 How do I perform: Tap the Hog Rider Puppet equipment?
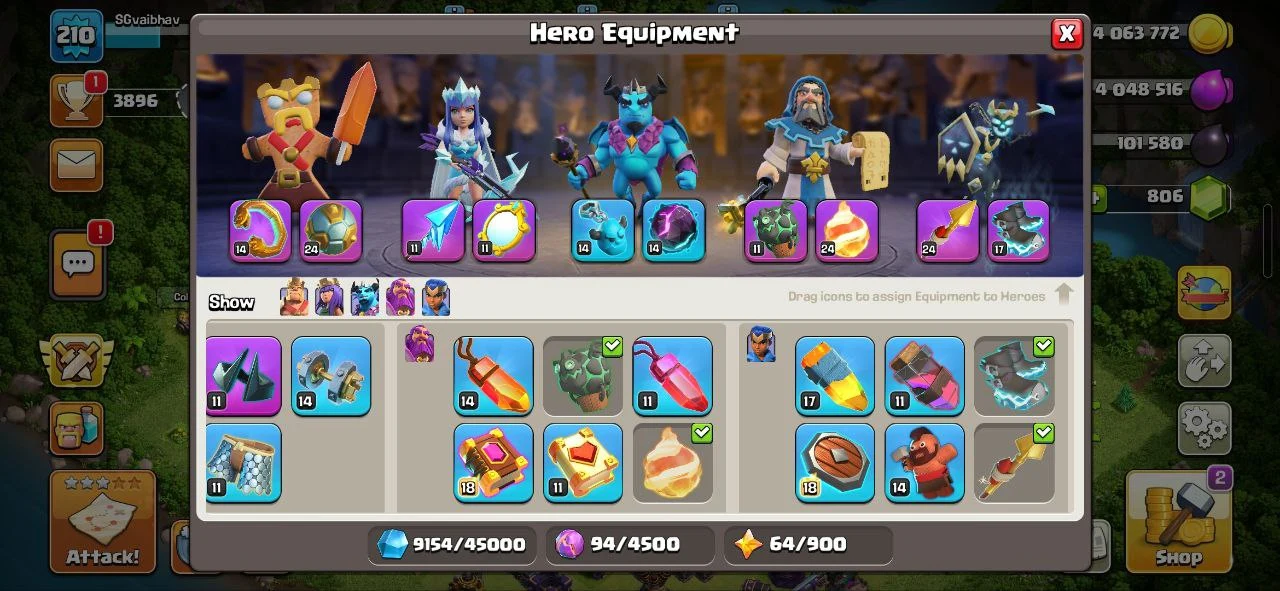[x=924, y=463]
